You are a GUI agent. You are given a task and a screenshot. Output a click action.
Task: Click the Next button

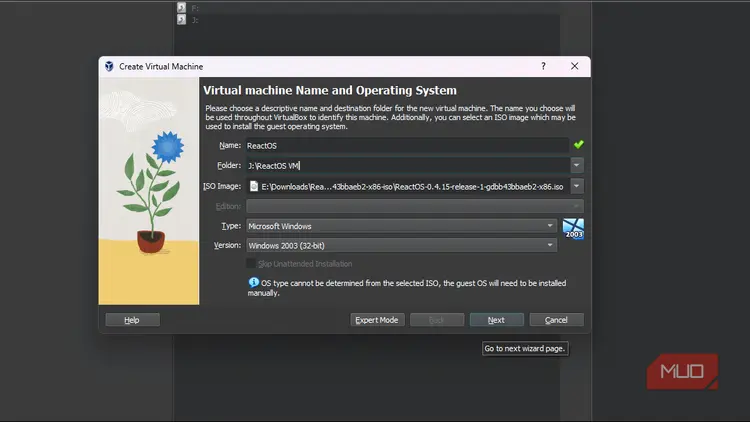(496, 320)
